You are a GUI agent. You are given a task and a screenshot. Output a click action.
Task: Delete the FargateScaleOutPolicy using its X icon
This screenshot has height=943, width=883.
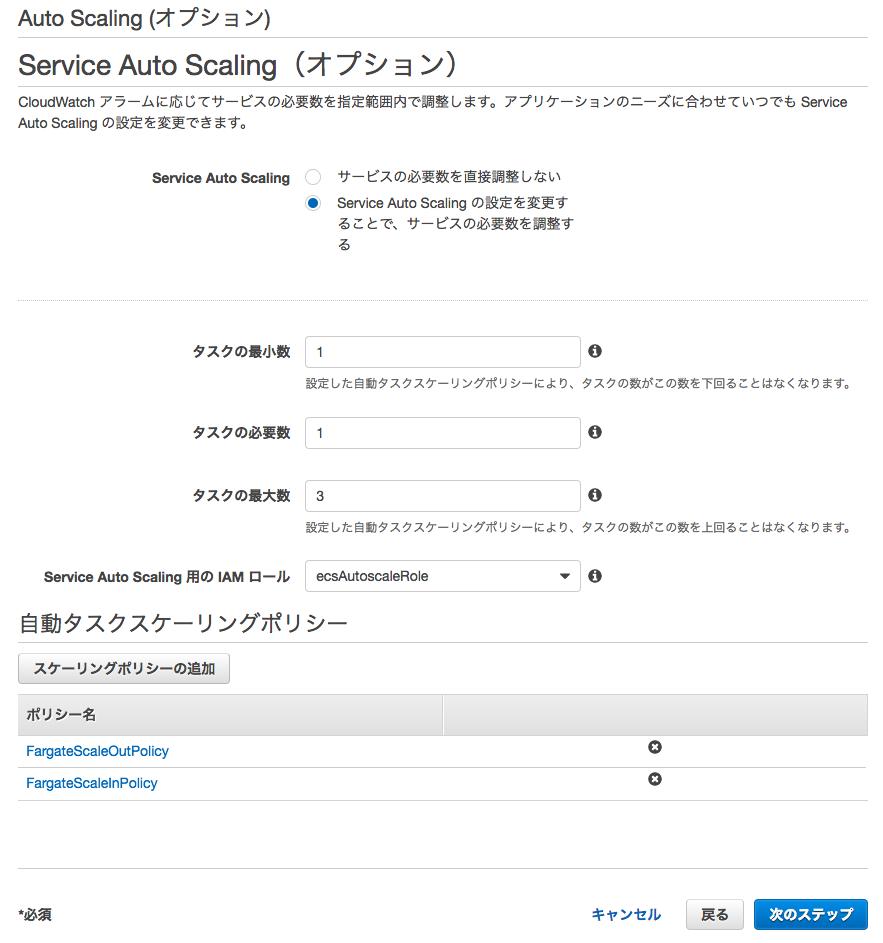pyautogui.click(x=655, y=747)
